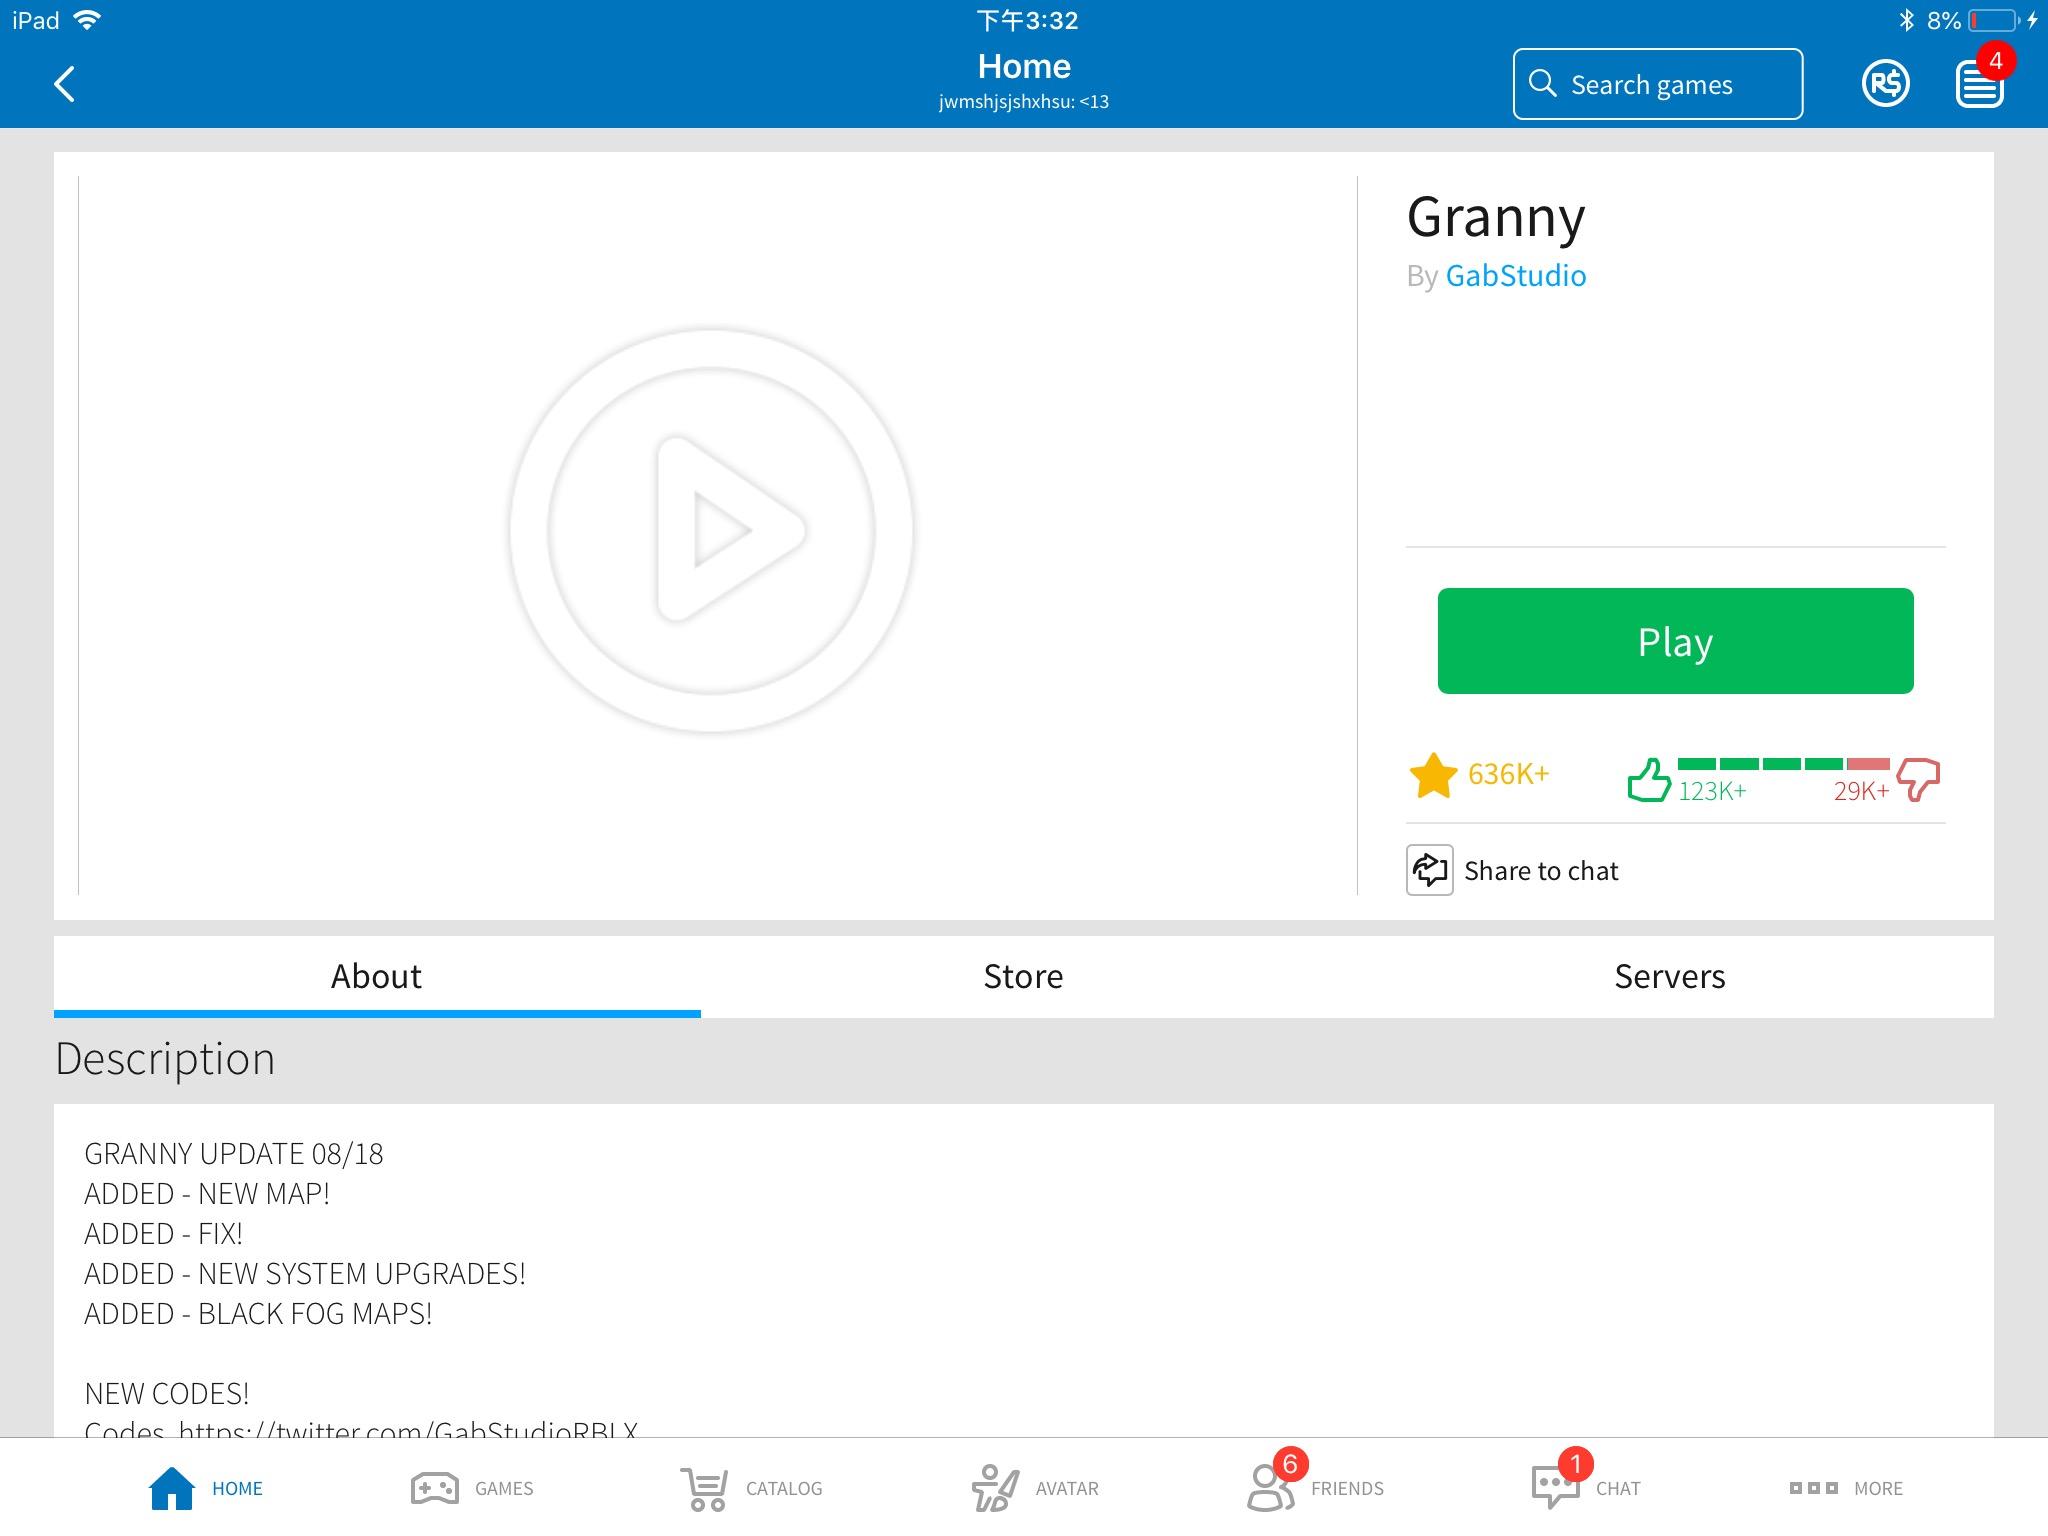Select the About tab
Image resolution: width=2048 pixels, height=1536 pixels.
376,976
